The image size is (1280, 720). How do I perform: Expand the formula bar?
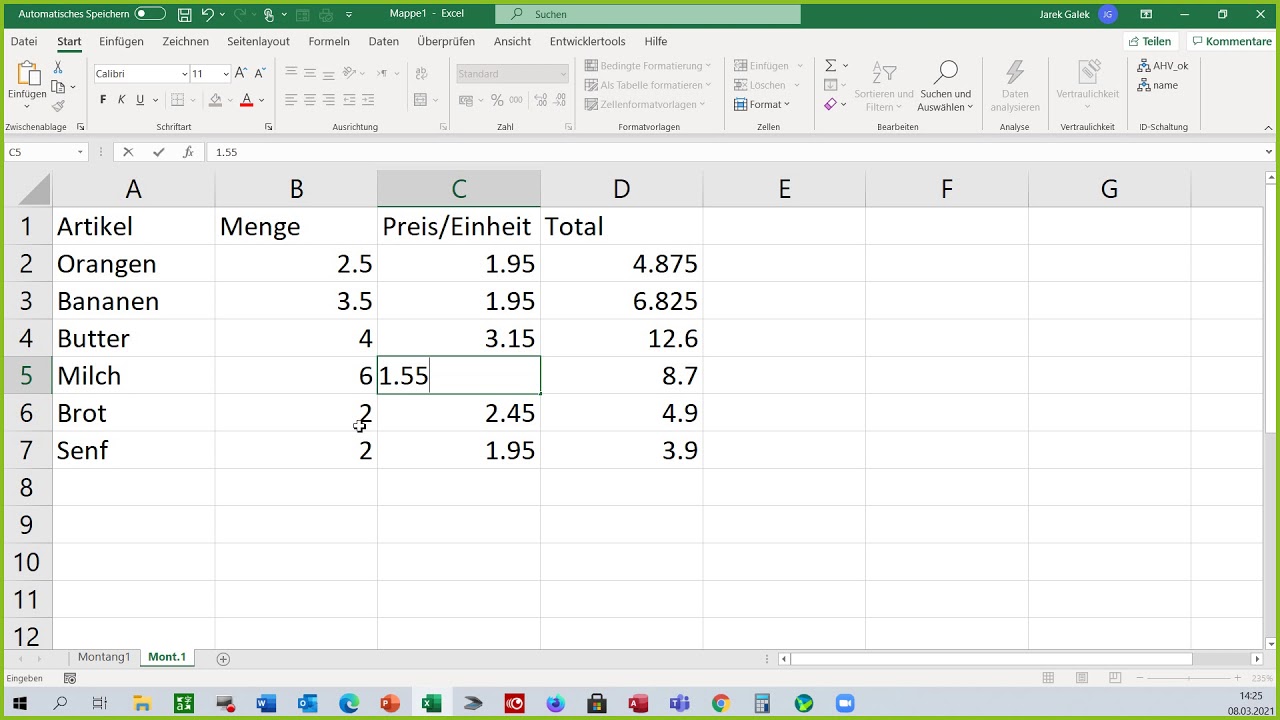pyautogui.click(x=1269, y=152)
